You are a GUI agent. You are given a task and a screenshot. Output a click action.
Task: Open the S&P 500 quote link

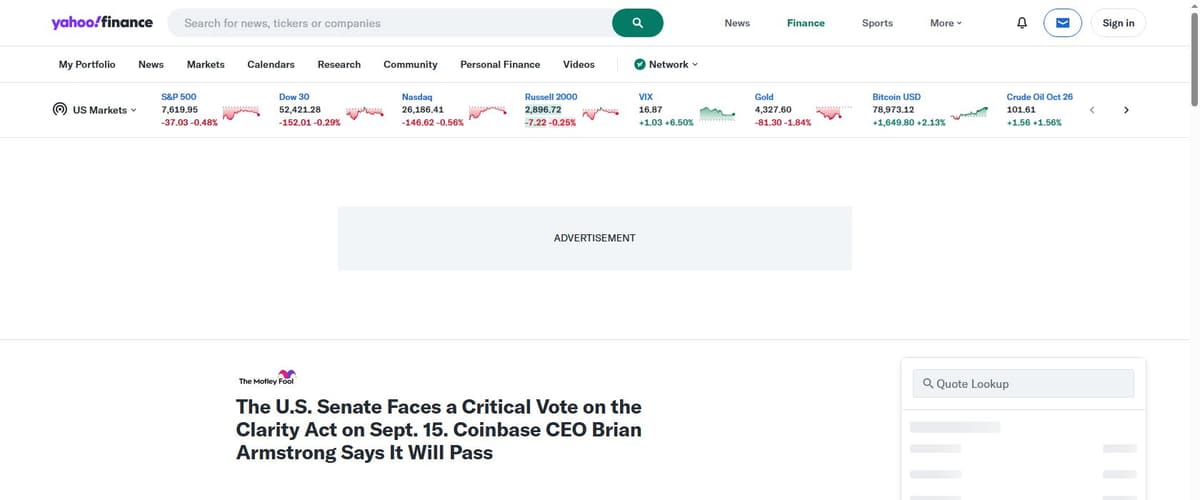click(179, 97)
